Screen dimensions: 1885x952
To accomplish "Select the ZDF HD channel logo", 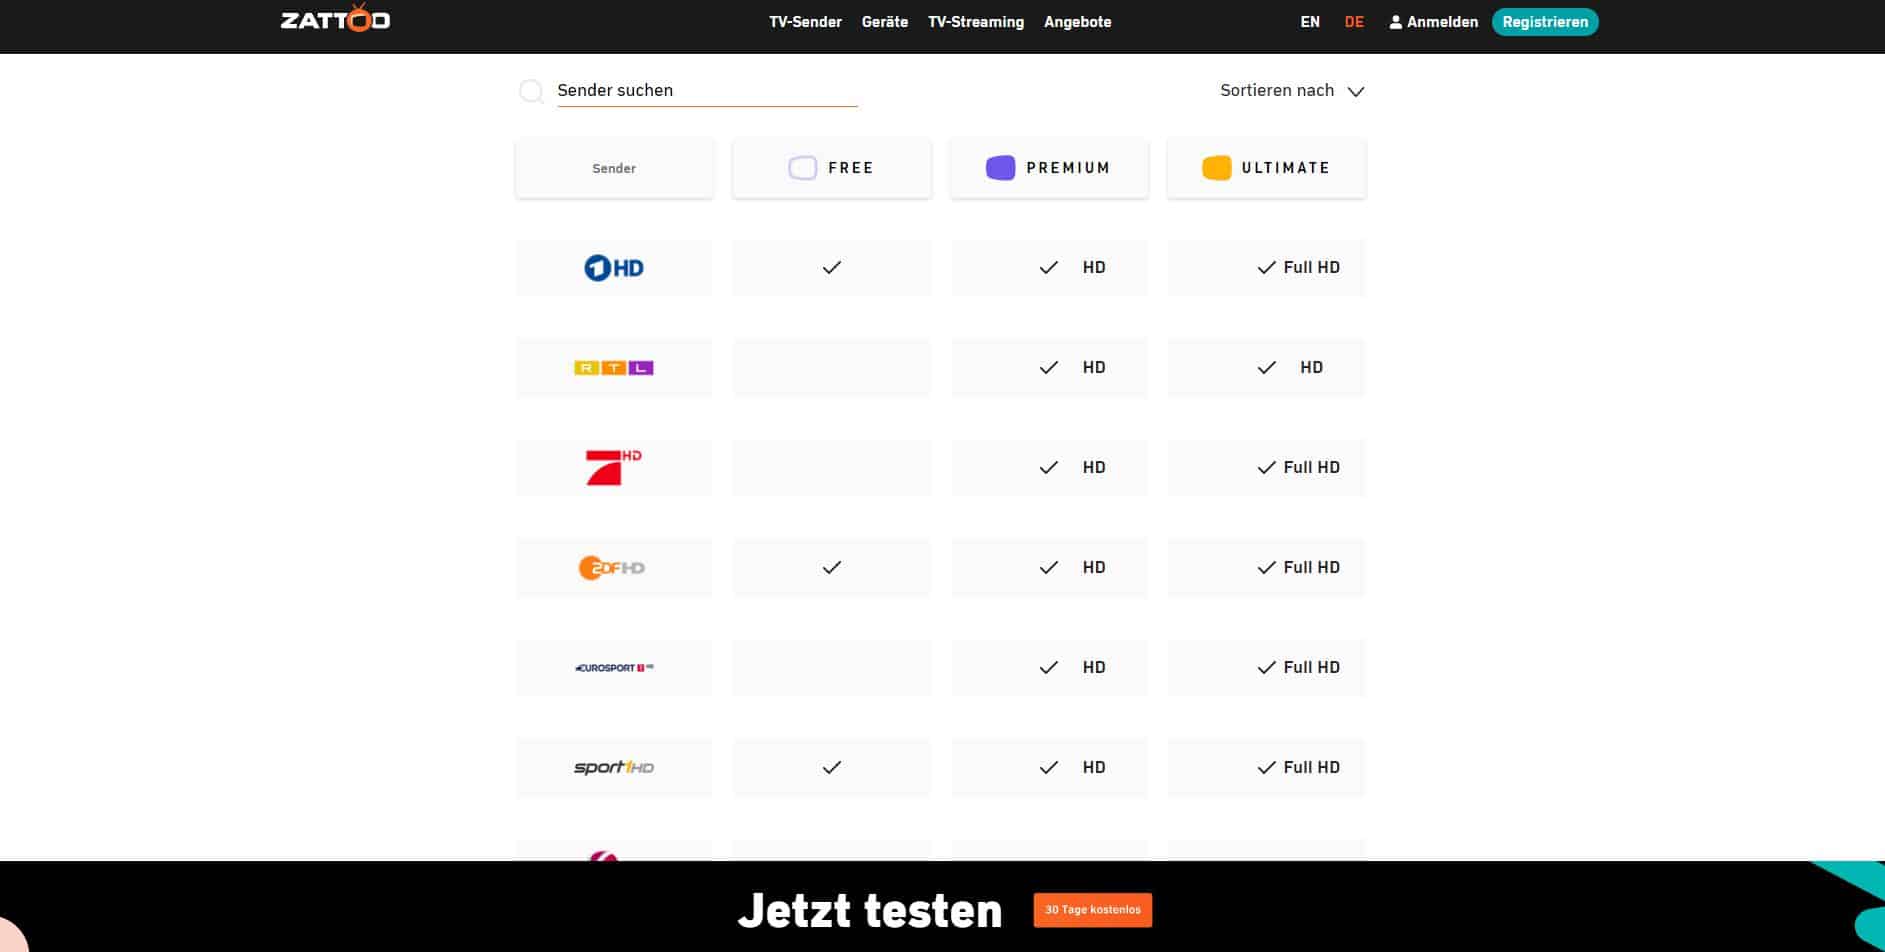I will [x=612, y=568].
